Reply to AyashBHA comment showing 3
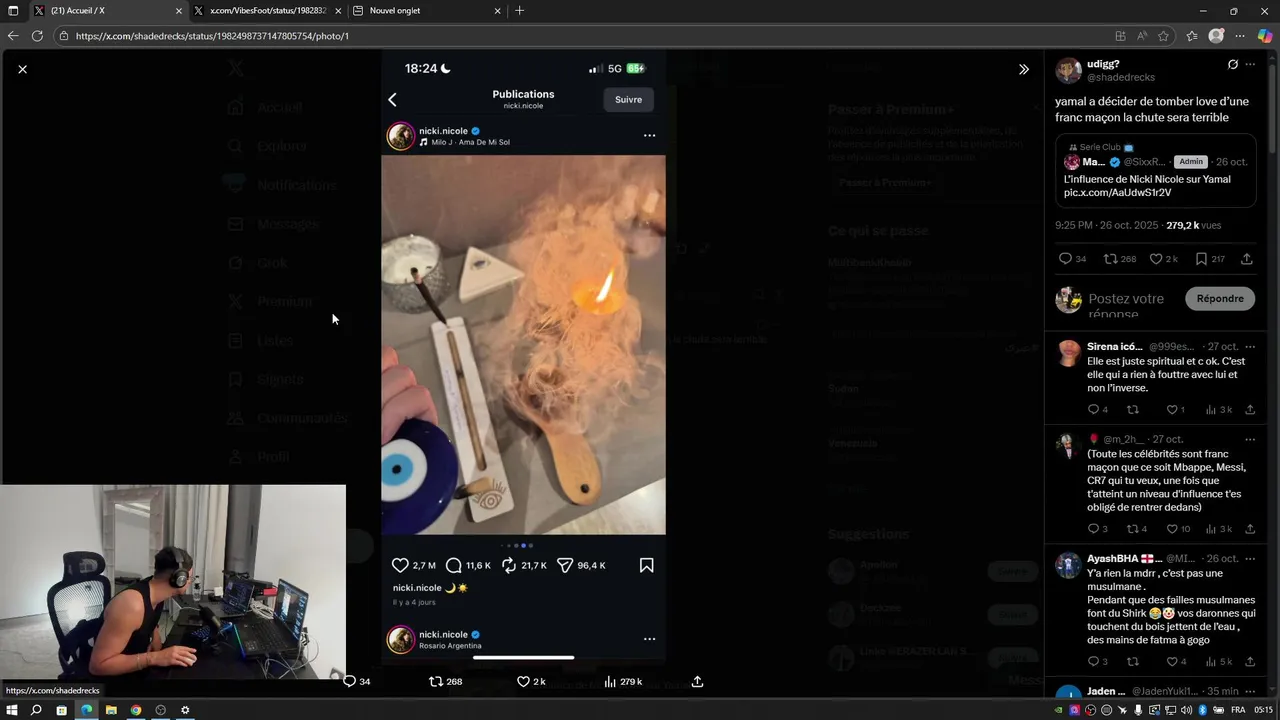Image resolution: width=1280 pixels, height=720 pixels. (1098, 661)
